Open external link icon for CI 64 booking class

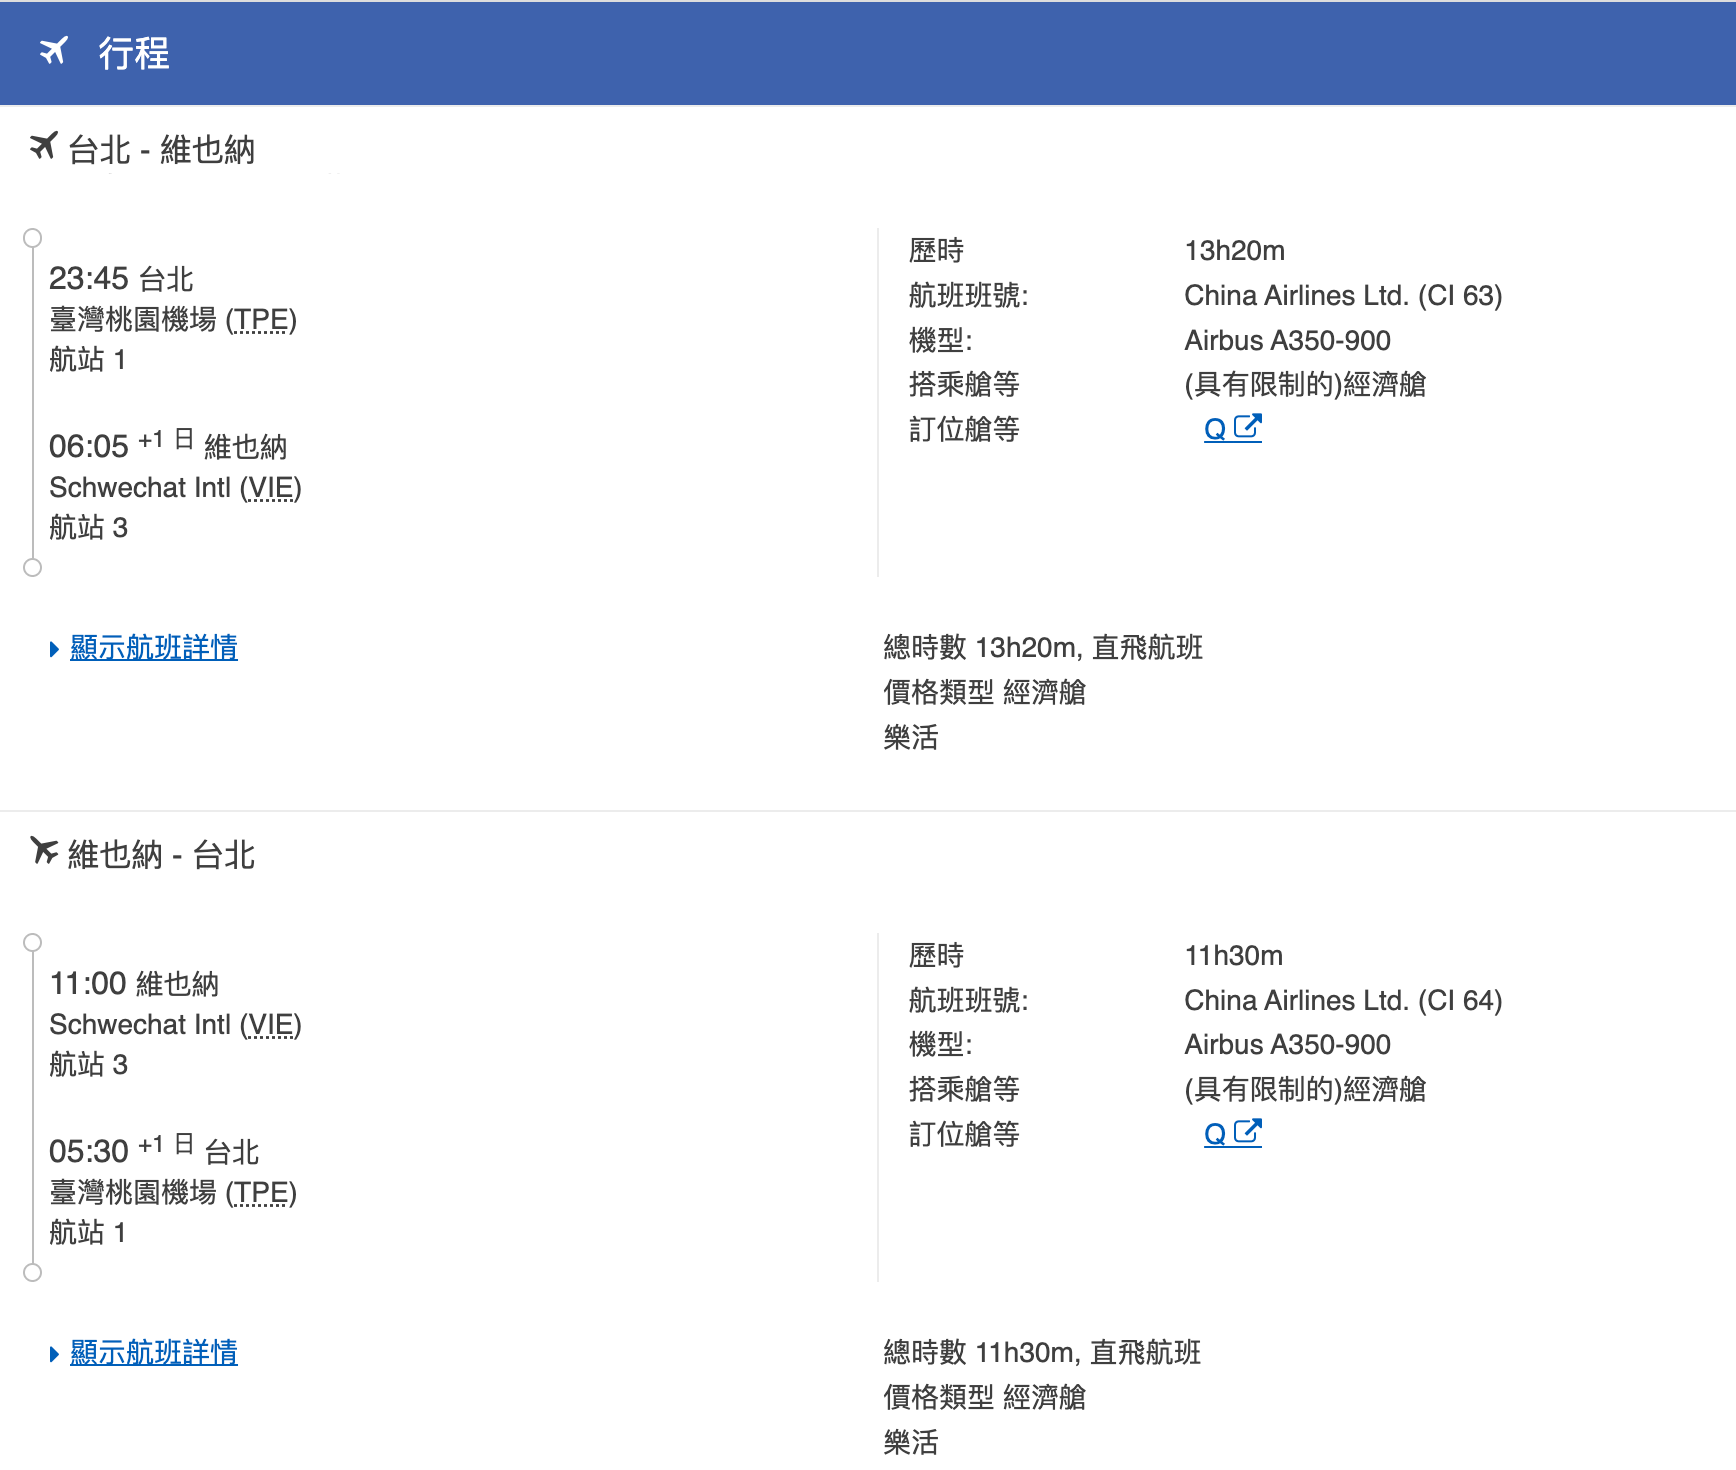pyautogui.click(x=1247, y=1132)
